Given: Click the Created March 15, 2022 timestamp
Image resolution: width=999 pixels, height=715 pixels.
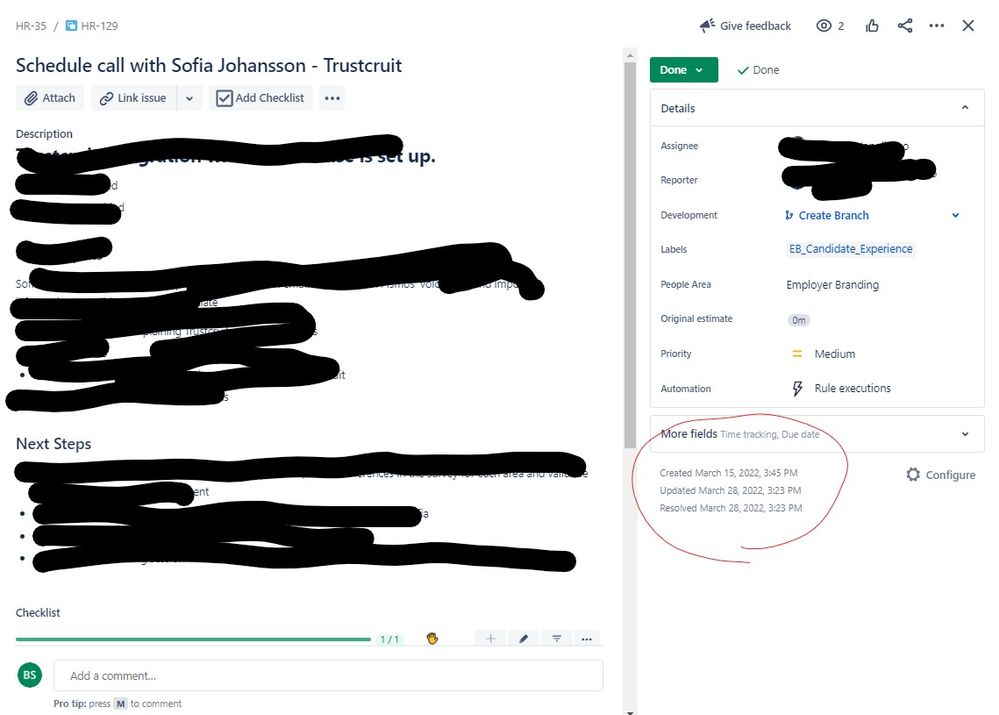Looking at the screenshot, I should (728, 473).
